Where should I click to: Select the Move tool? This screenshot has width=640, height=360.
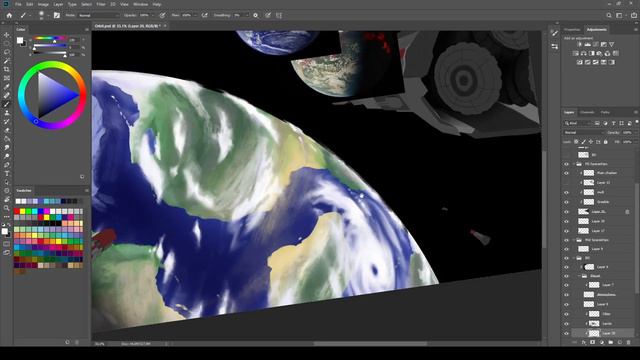(7, 35)
